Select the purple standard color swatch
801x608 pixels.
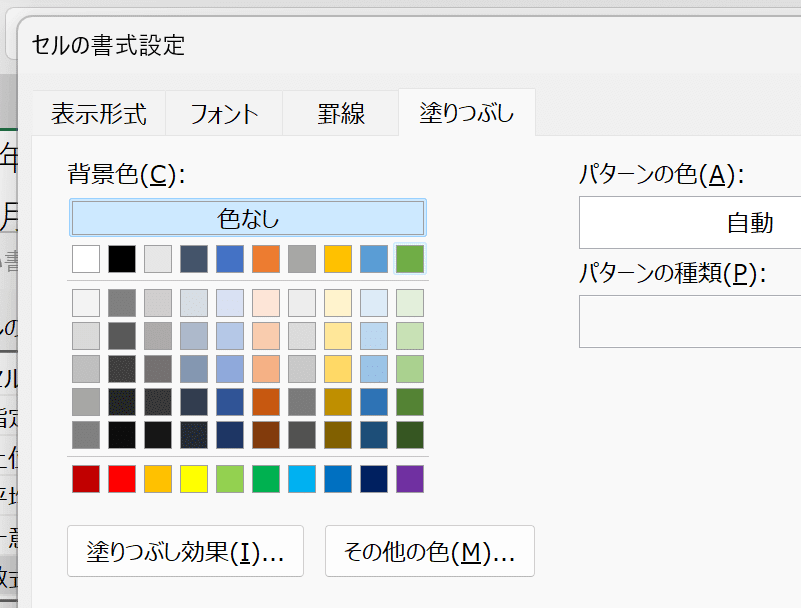coord(410,479)
